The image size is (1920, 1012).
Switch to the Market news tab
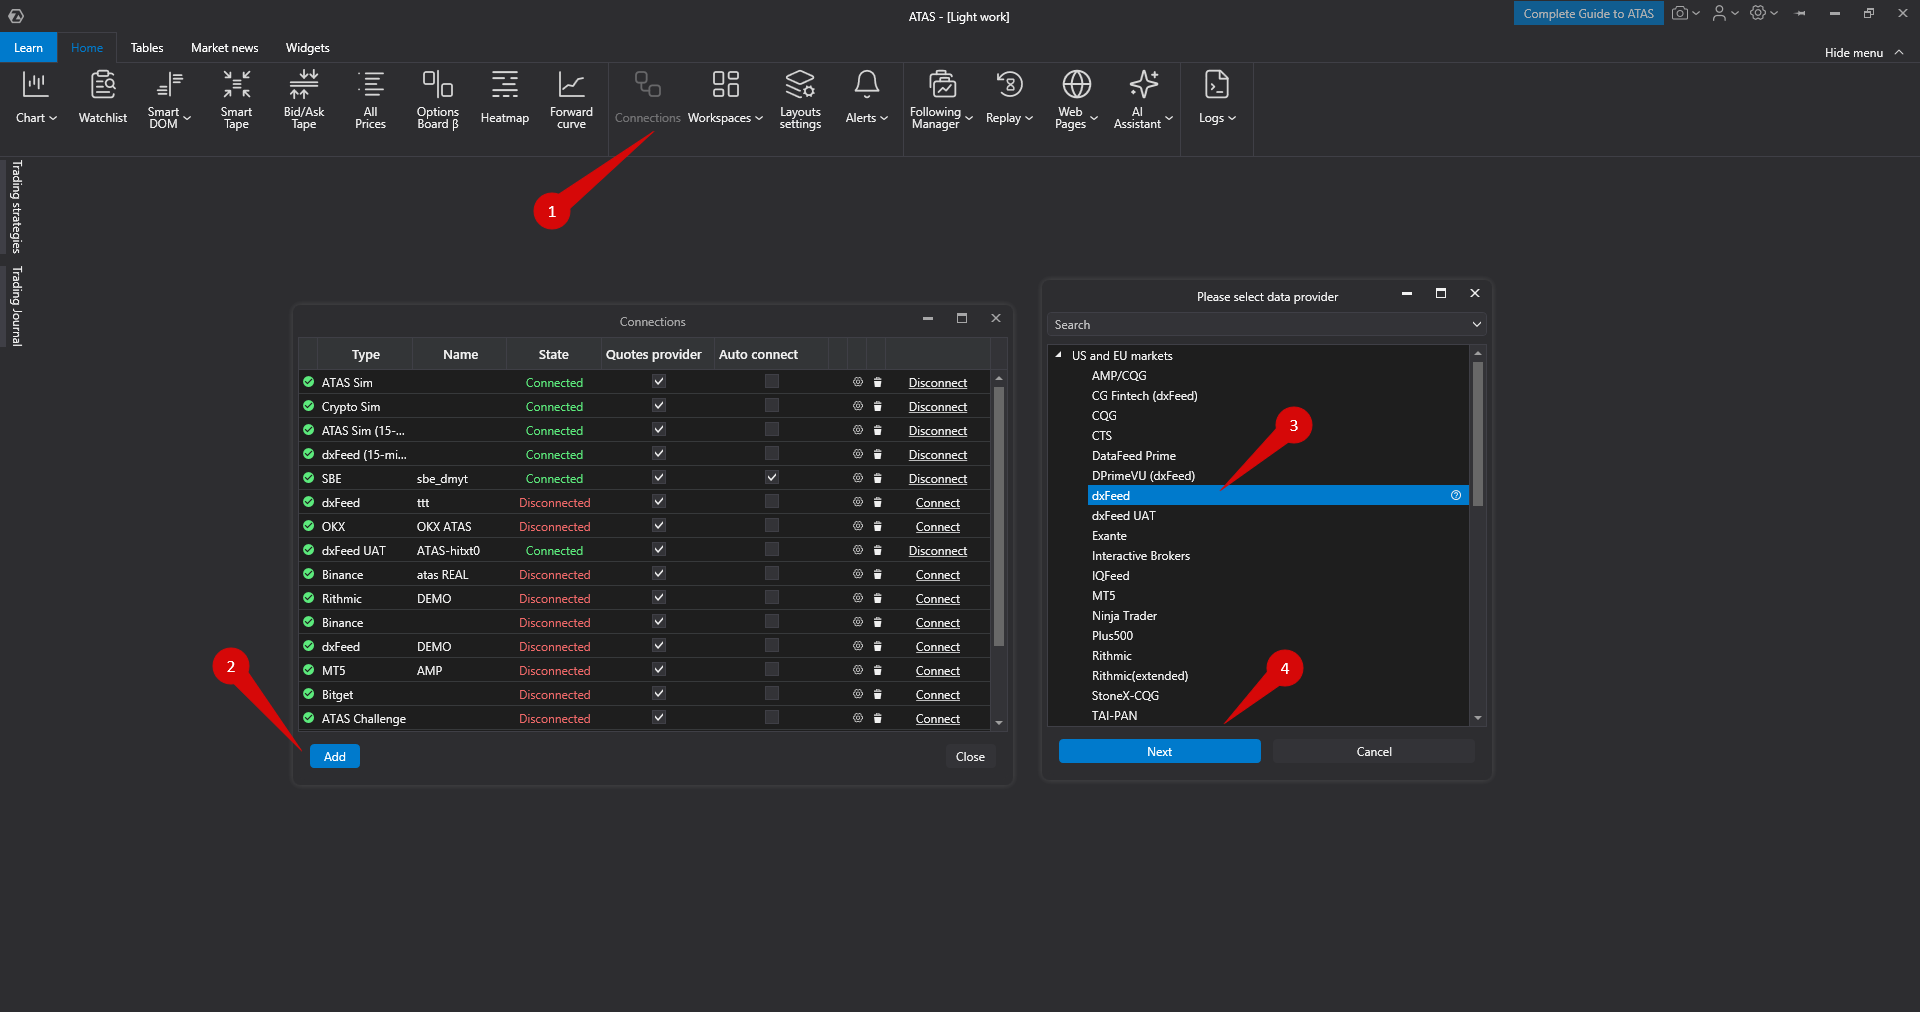tap(224, 48)
